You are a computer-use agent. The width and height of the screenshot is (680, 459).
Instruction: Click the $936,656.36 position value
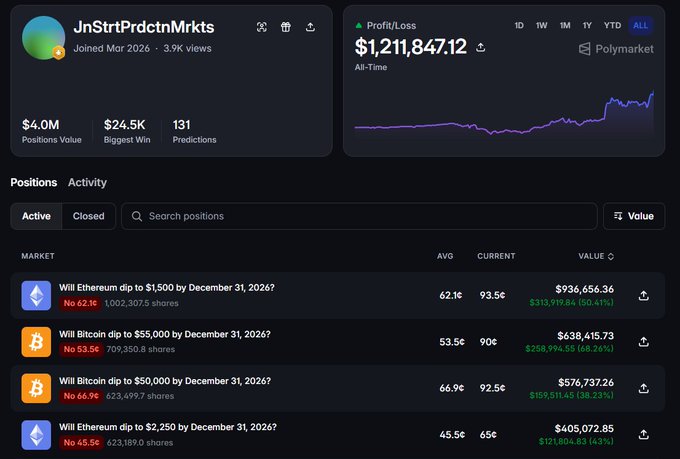[x=585, y=289]
